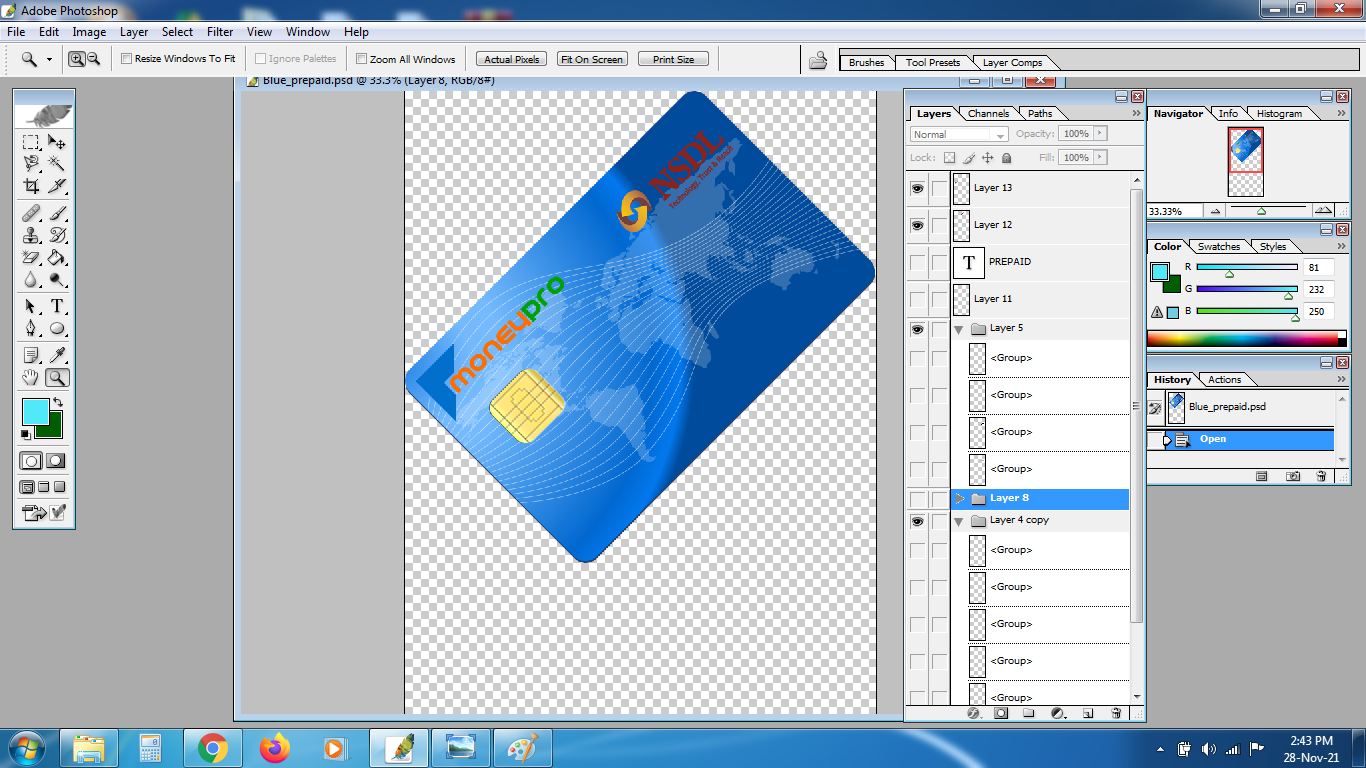Screen dimensions: 1366x768
Task: Select the Magic Wand tool
Action: coord(57,163)
